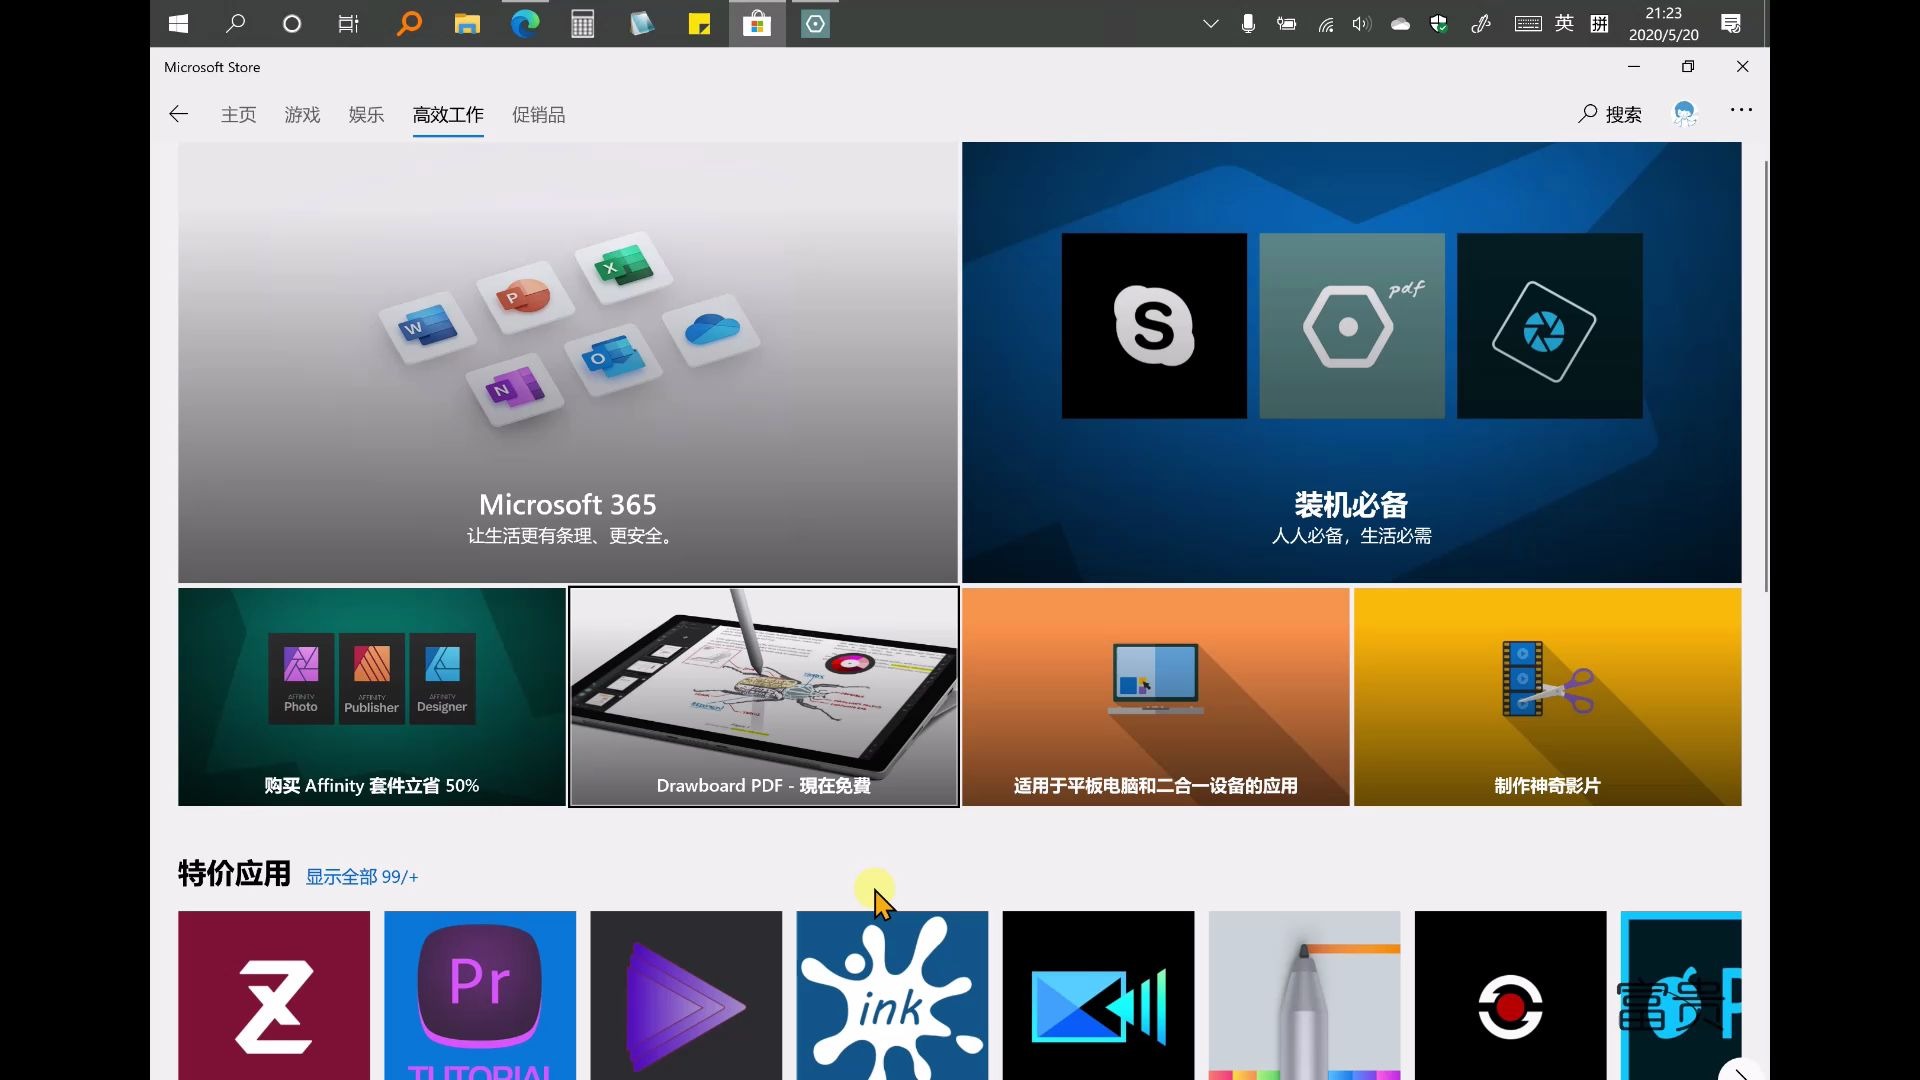Screen dimensions: 1920x1080
Task: Open the purple play triangle app
Action: [686, 995]
